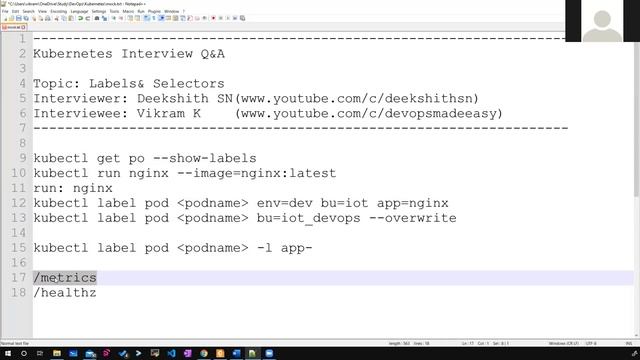Screen dimensions: 640x360
Task: Open the Run menu
Action: point(141,11)
